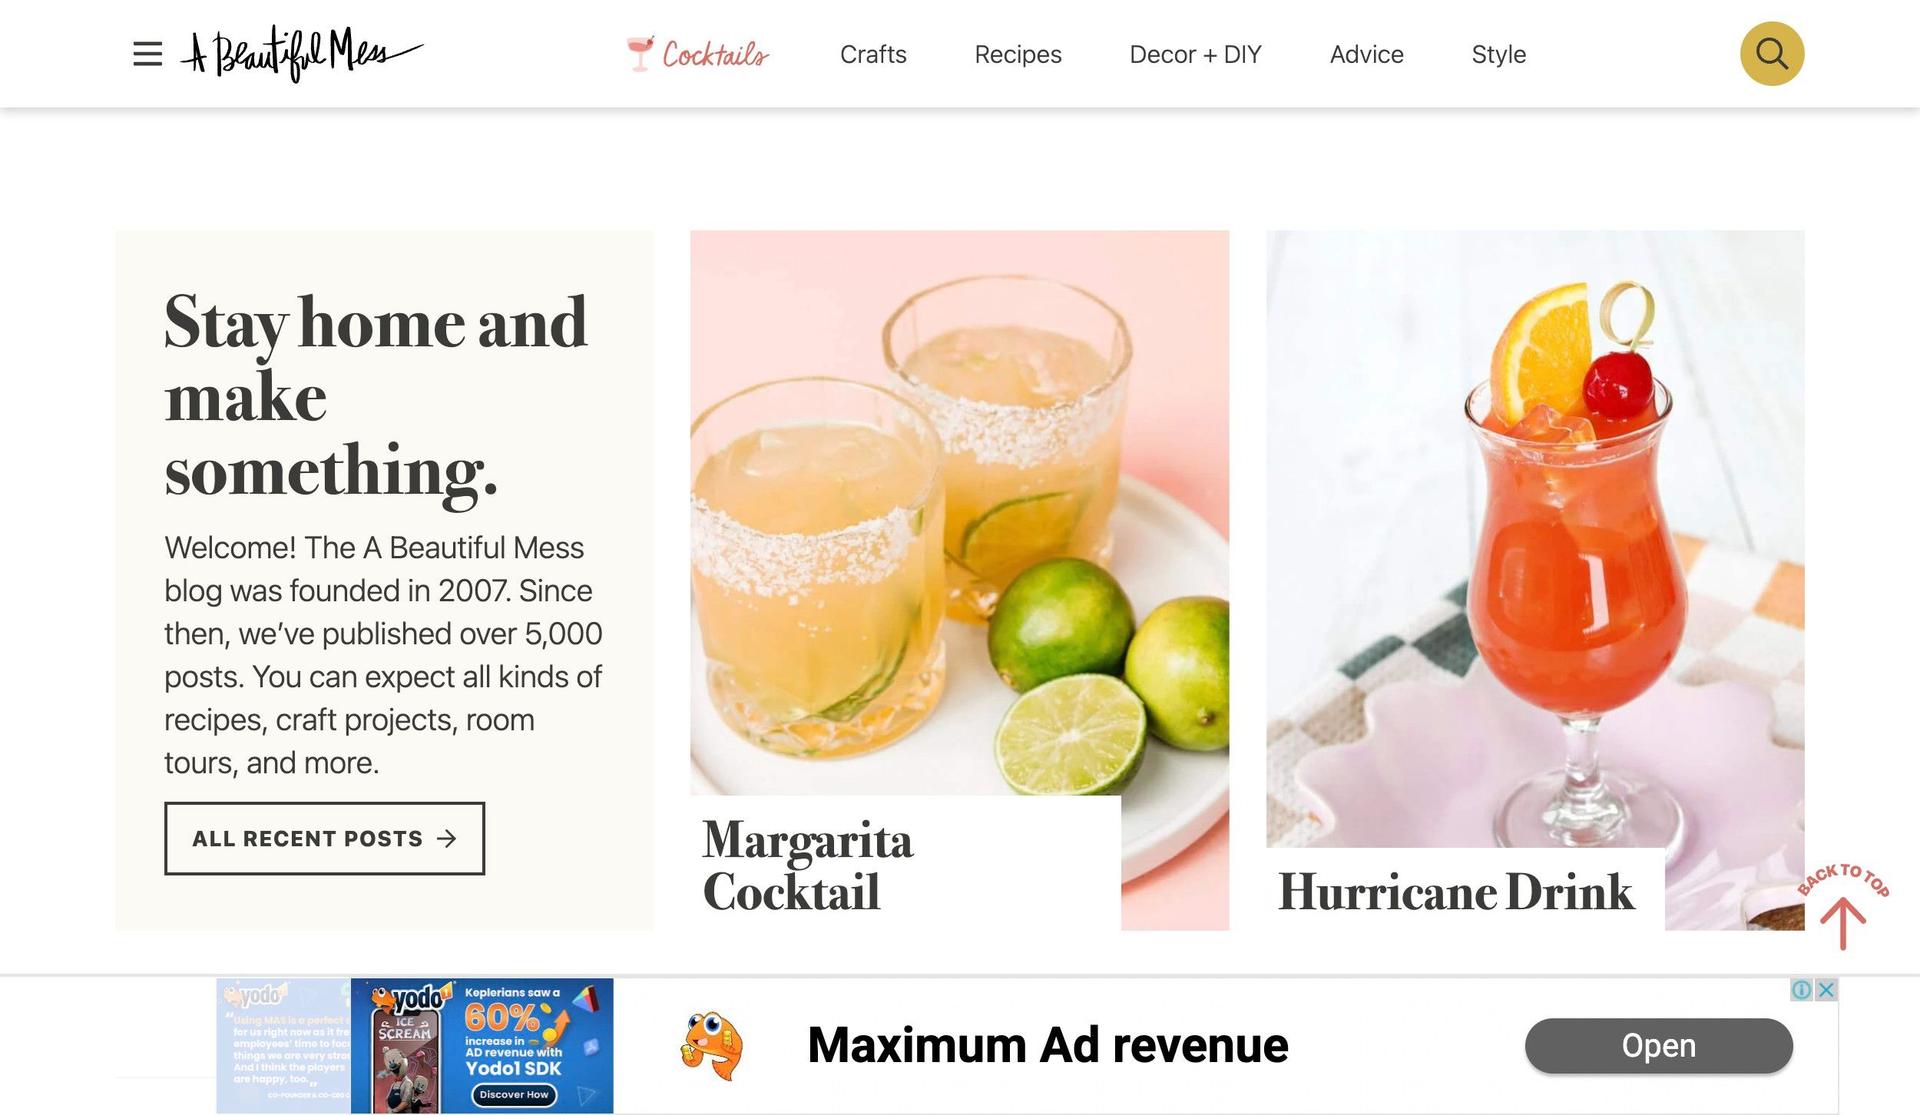Toggle the hamburger menu sidebar
The image size is (1920, 1115).
tap(145, 53)
